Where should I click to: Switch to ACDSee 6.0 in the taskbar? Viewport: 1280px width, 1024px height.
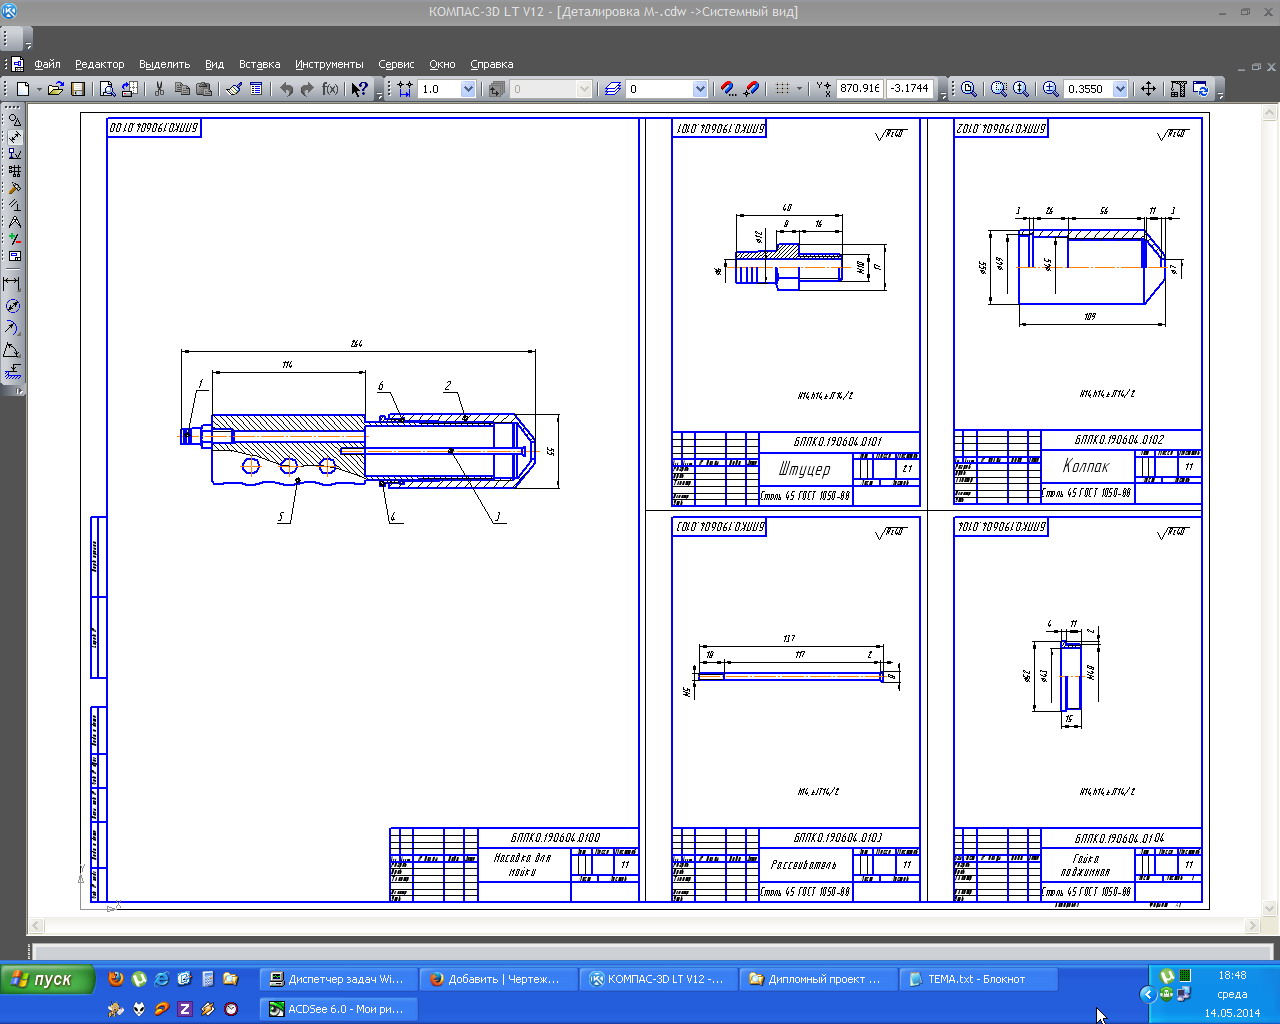pos(337,1009)
